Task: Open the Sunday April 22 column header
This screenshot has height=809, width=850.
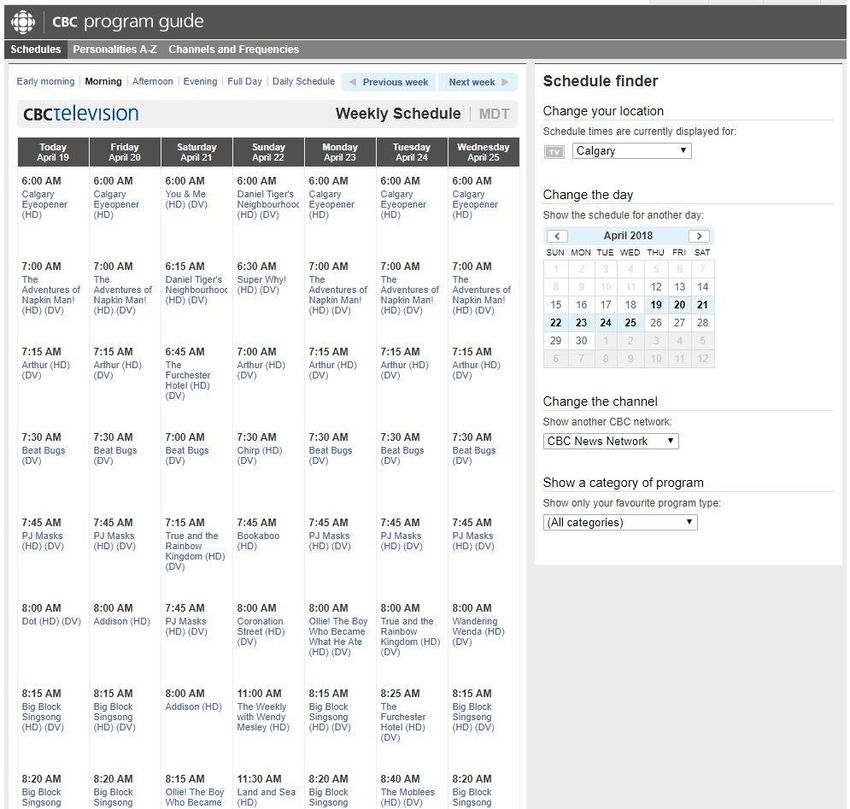Action: [x=268, y=152]
